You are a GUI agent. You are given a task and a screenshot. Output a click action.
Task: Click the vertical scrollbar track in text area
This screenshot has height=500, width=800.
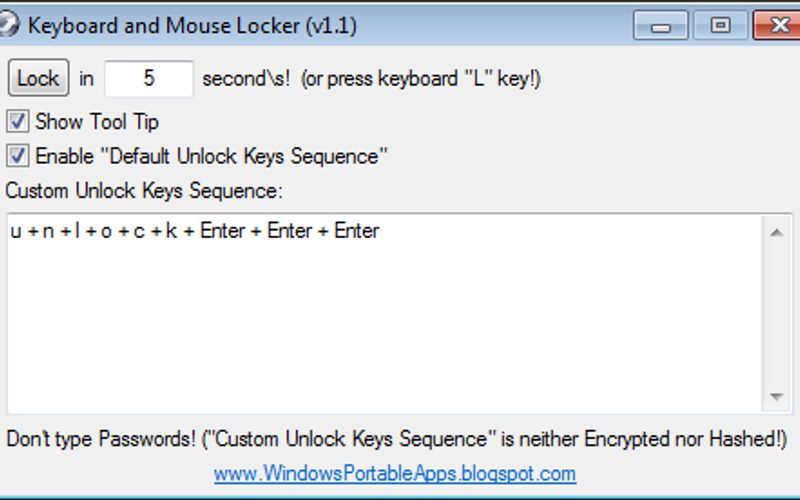776,315
